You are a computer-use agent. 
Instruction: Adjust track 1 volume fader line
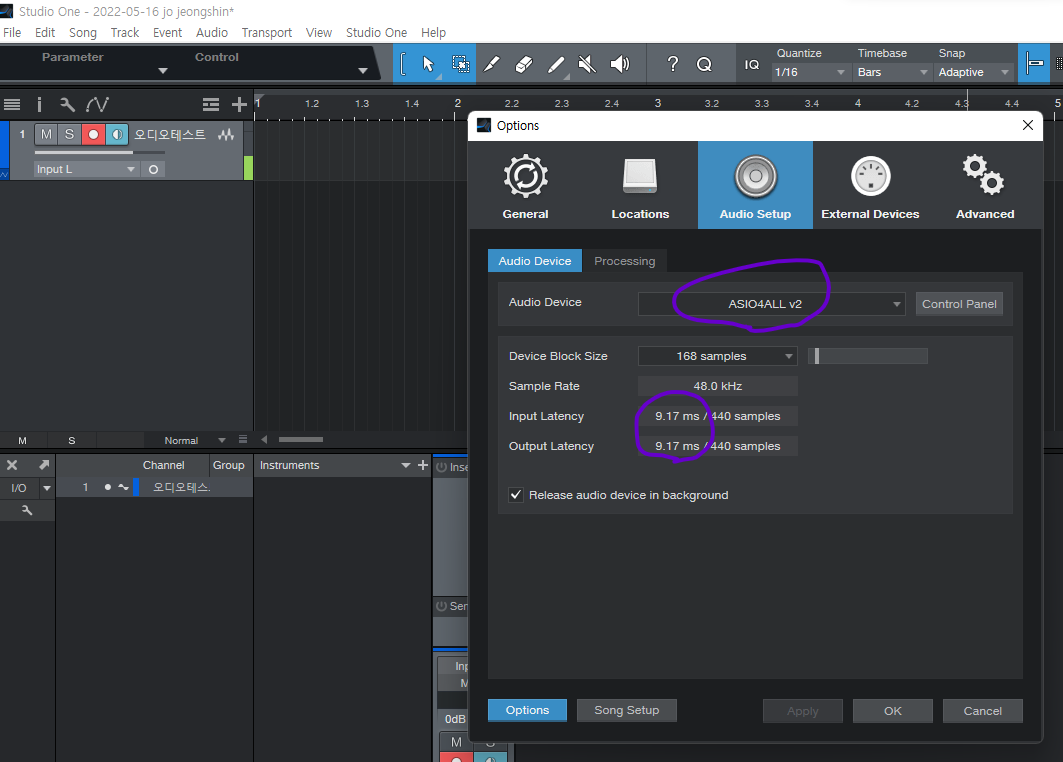[x=99, y=153]
